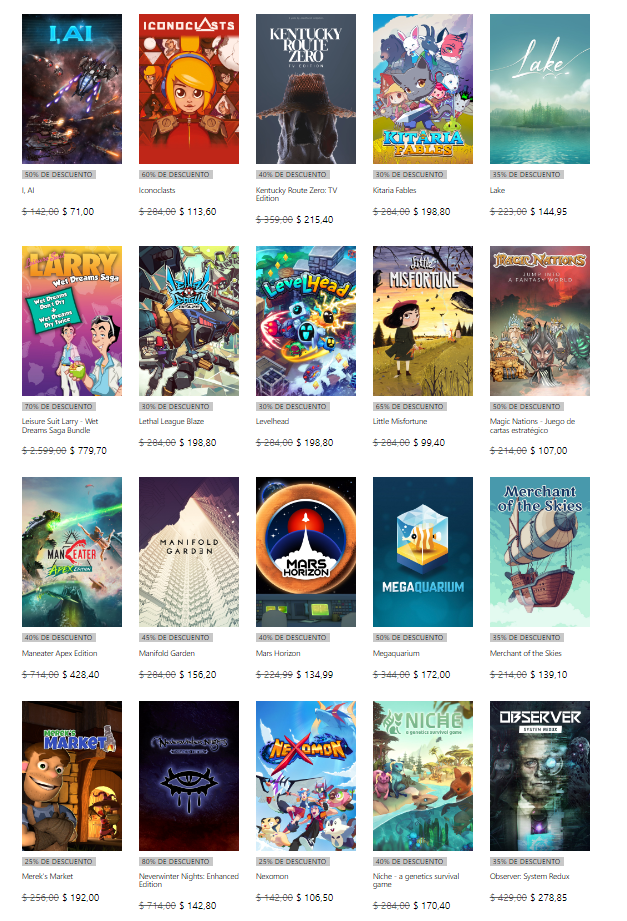
Task: Click Neverwinter Nights: Enhanced Edition title
Action: [189, 880]
